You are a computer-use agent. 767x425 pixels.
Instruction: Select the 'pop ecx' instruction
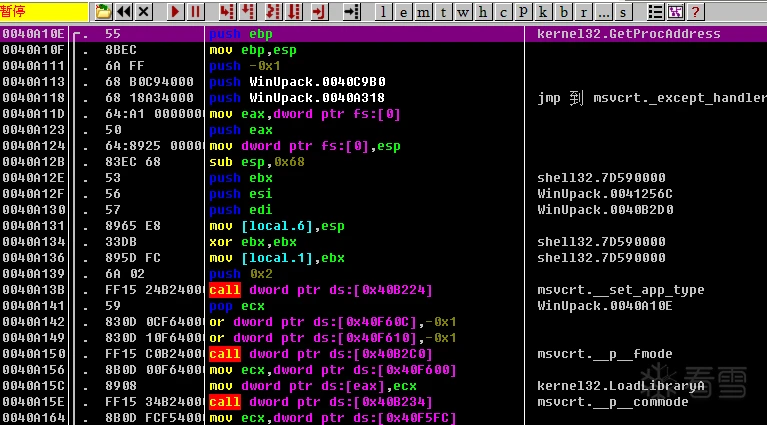(237, 306)
